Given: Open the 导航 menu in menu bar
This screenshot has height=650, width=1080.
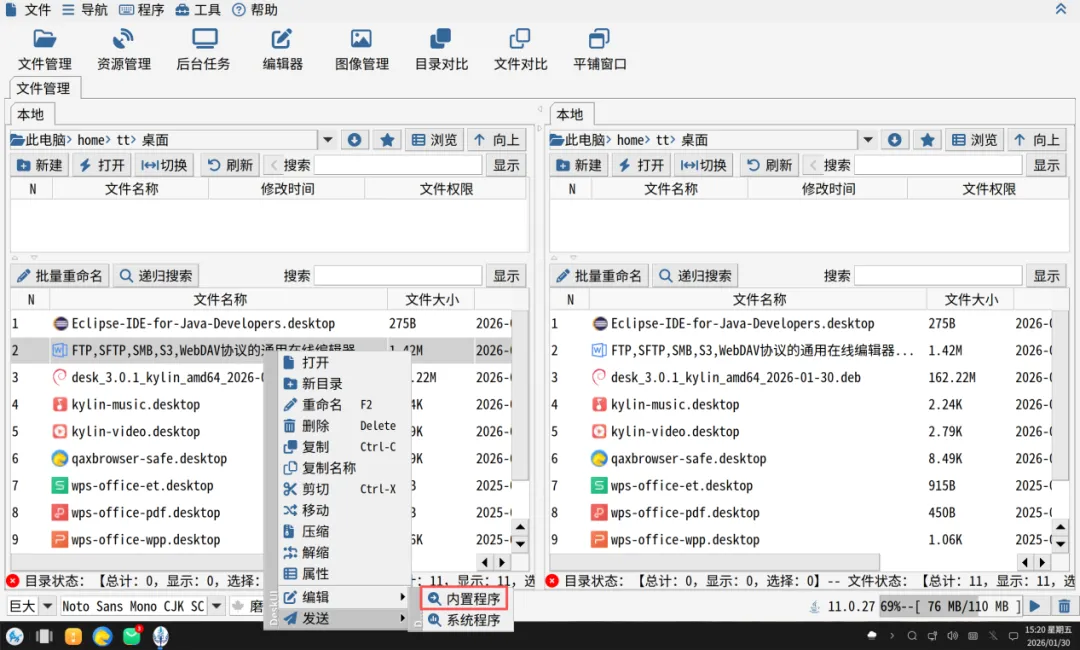Looking at the screenshot, I should tap(85, 10).
